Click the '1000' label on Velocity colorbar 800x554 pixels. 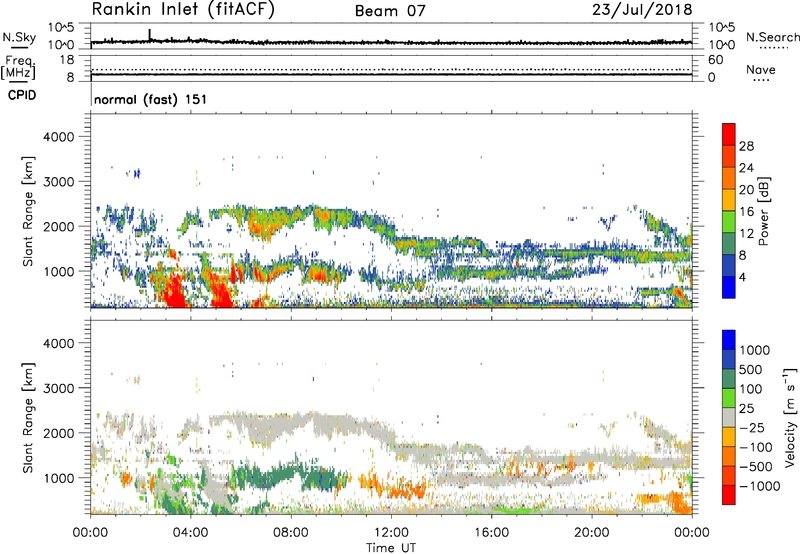tap(754, 350)
